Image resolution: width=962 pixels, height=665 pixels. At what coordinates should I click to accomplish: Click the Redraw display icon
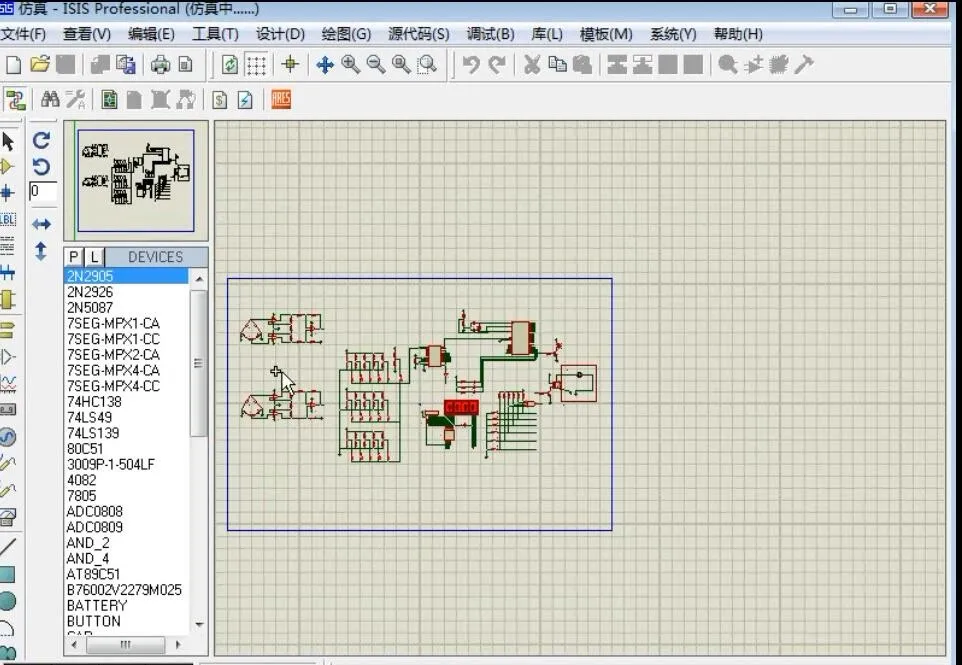pyautogui.click(x=230, y=64)
